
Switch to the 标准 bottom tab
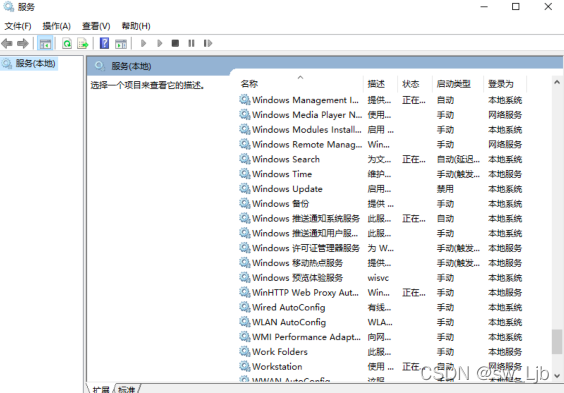tap(127, 389)
